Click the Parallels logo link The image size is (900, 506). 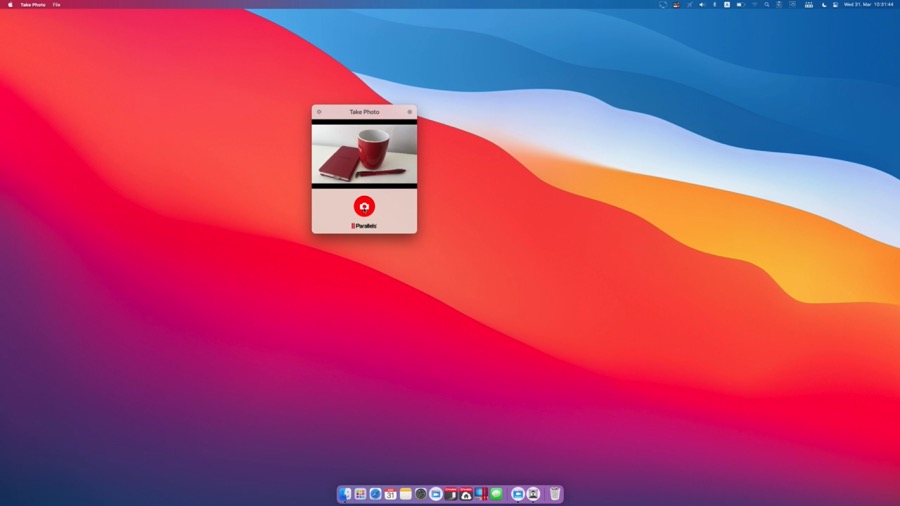[x=364, y=226]
